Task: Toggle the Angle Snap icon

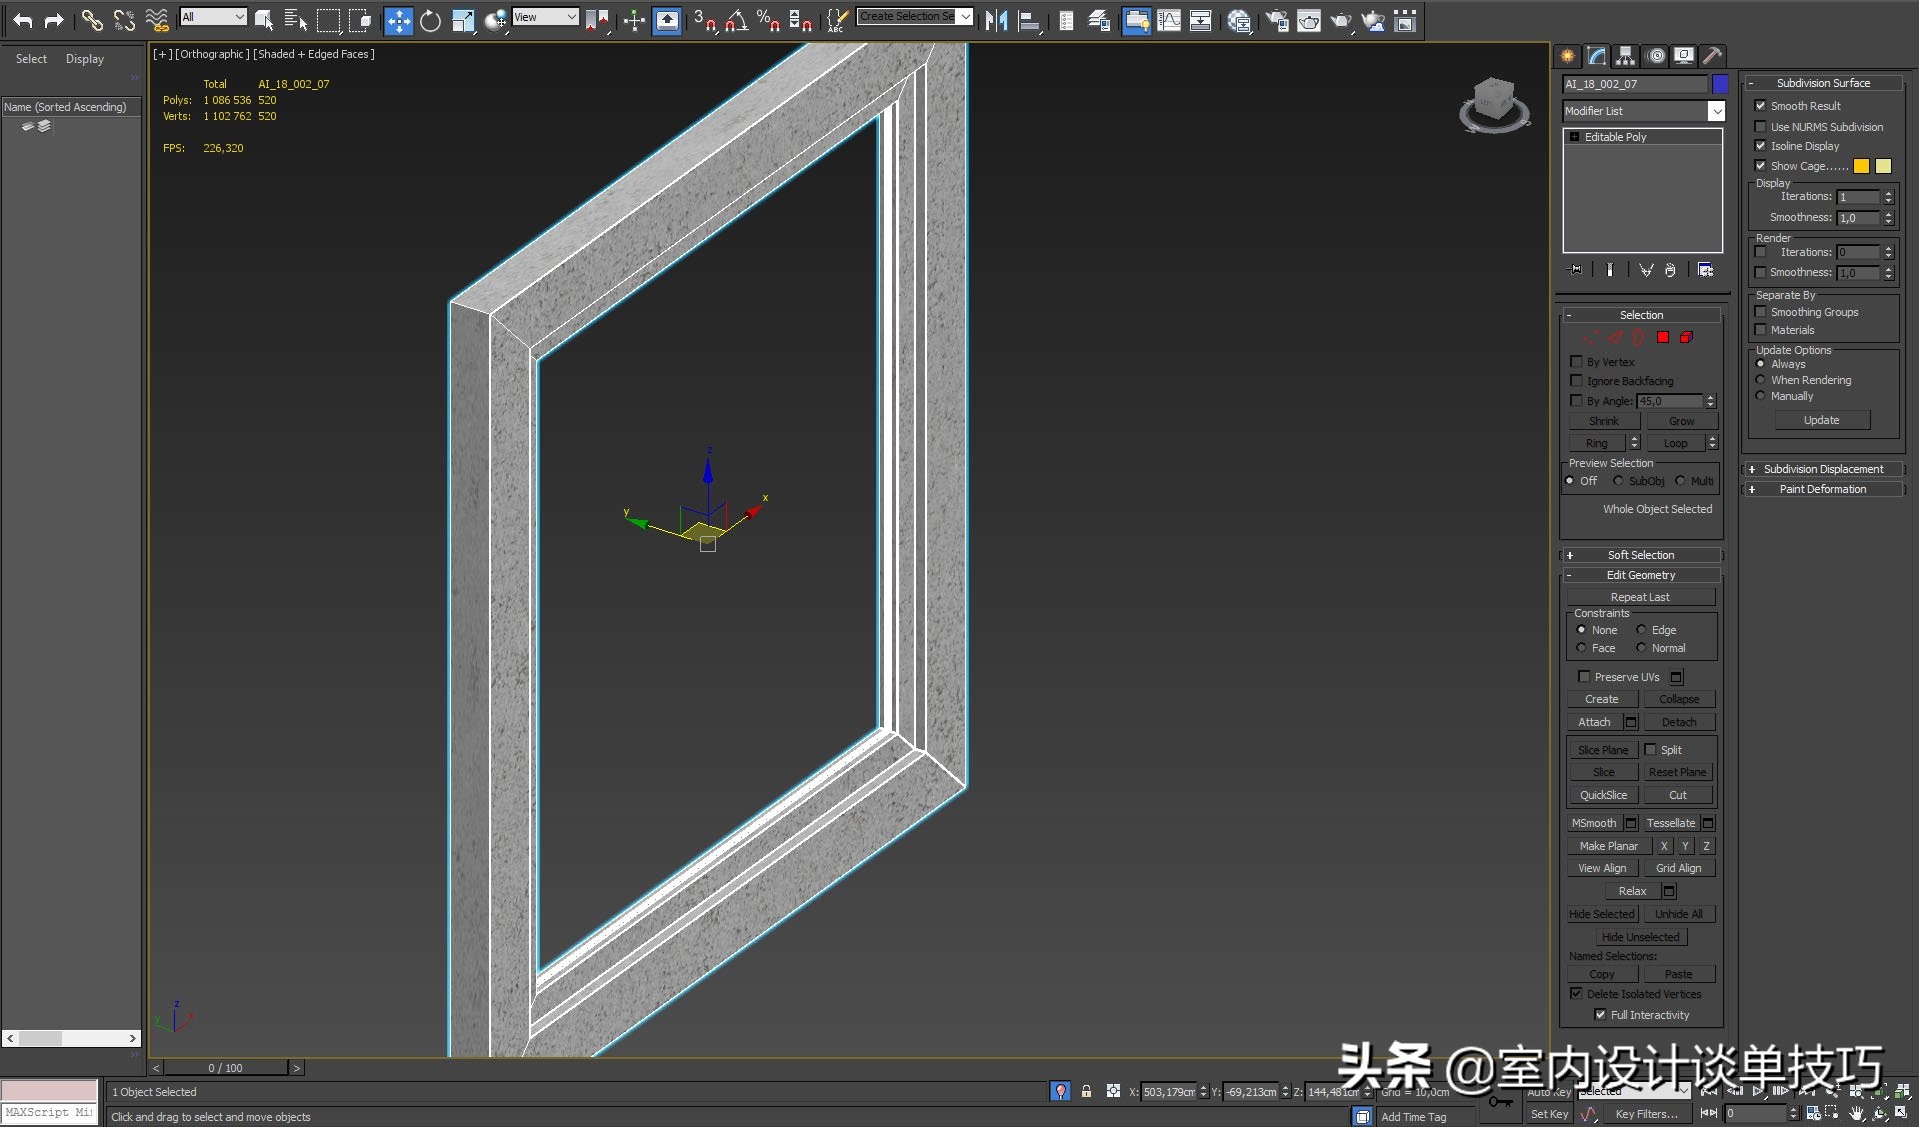Action: click(x=736, y=20)
